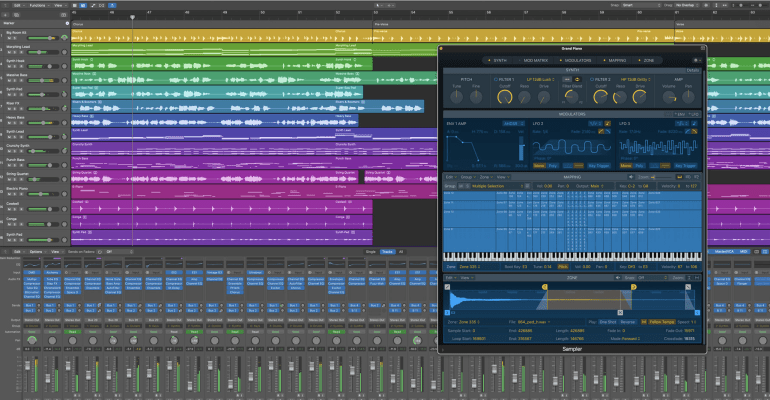Screen dimensions: 770x400
Task: Click Flex show/hide icon in Tracks toolbar
Action: click(x=101, y=5)
